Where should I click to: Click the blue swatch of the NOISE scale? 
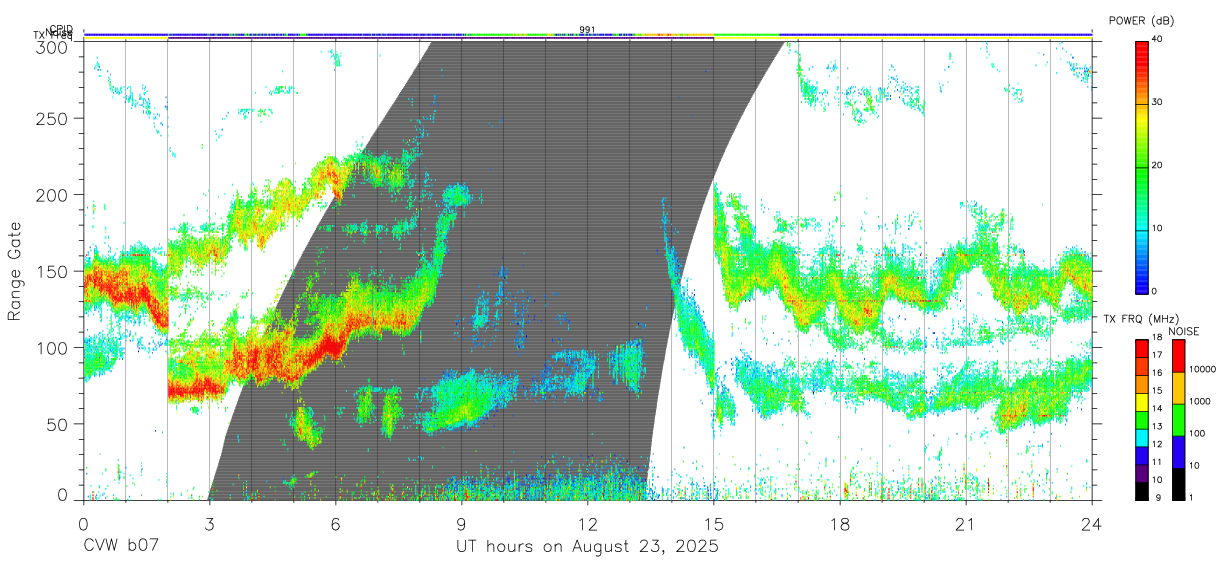[x=1179, y=451]
